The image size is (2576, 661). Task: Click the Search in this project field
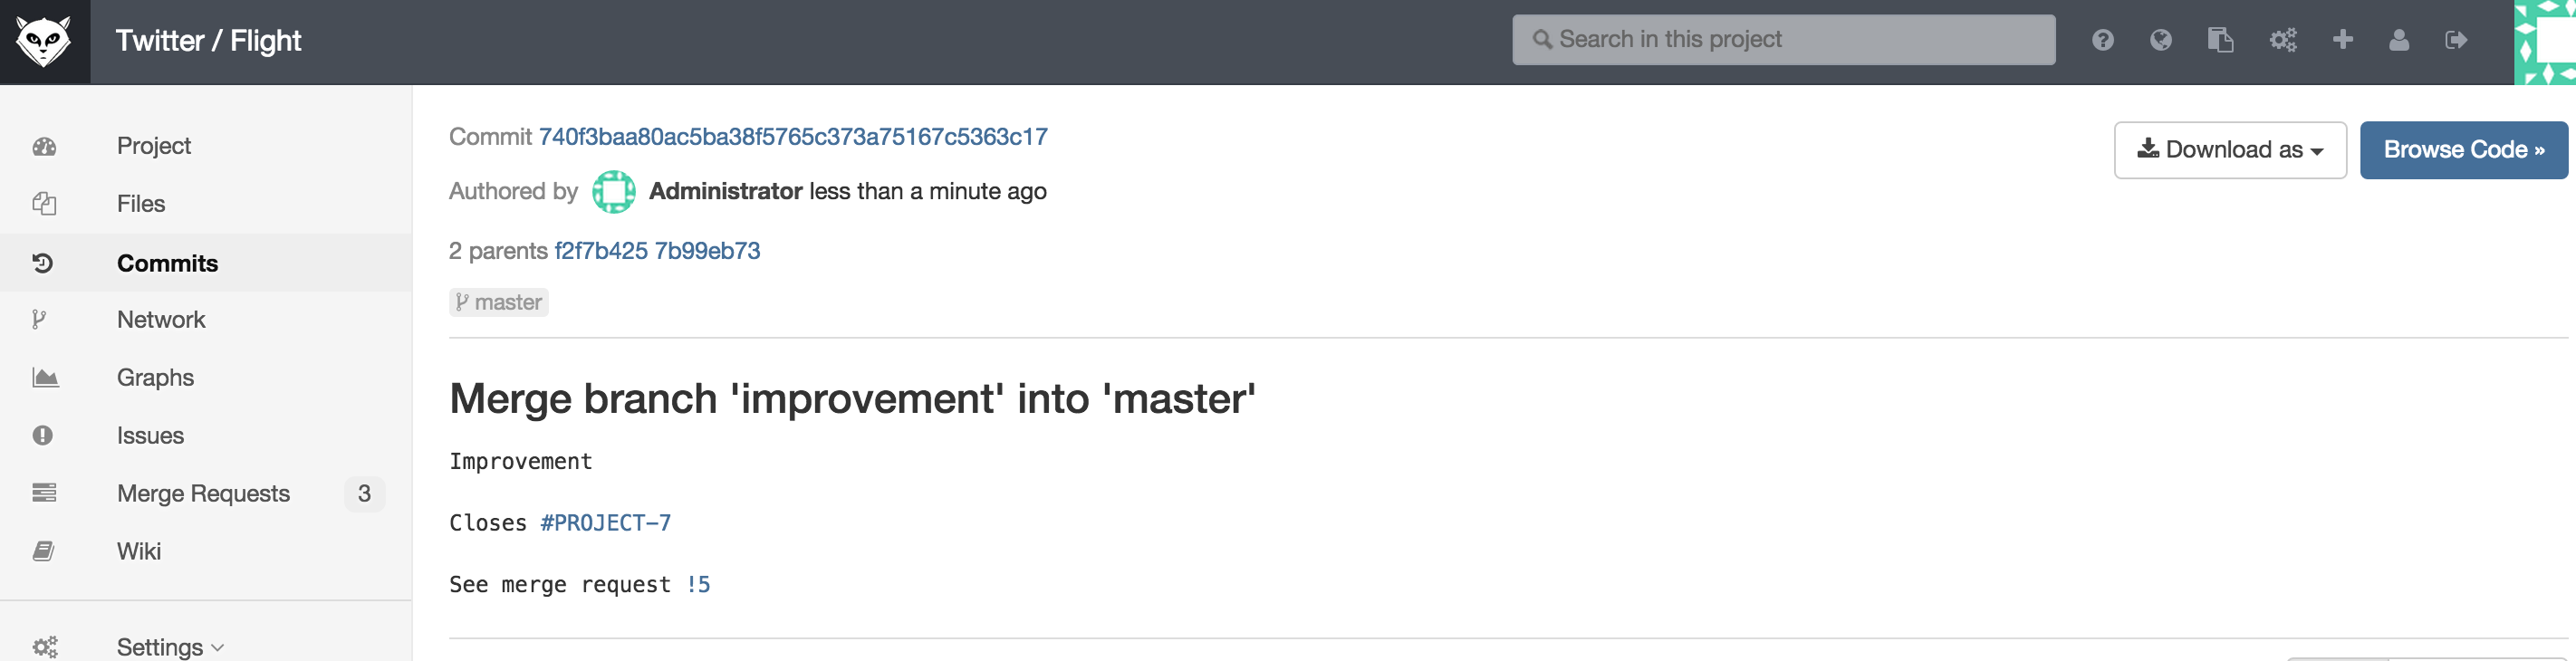1783,40
